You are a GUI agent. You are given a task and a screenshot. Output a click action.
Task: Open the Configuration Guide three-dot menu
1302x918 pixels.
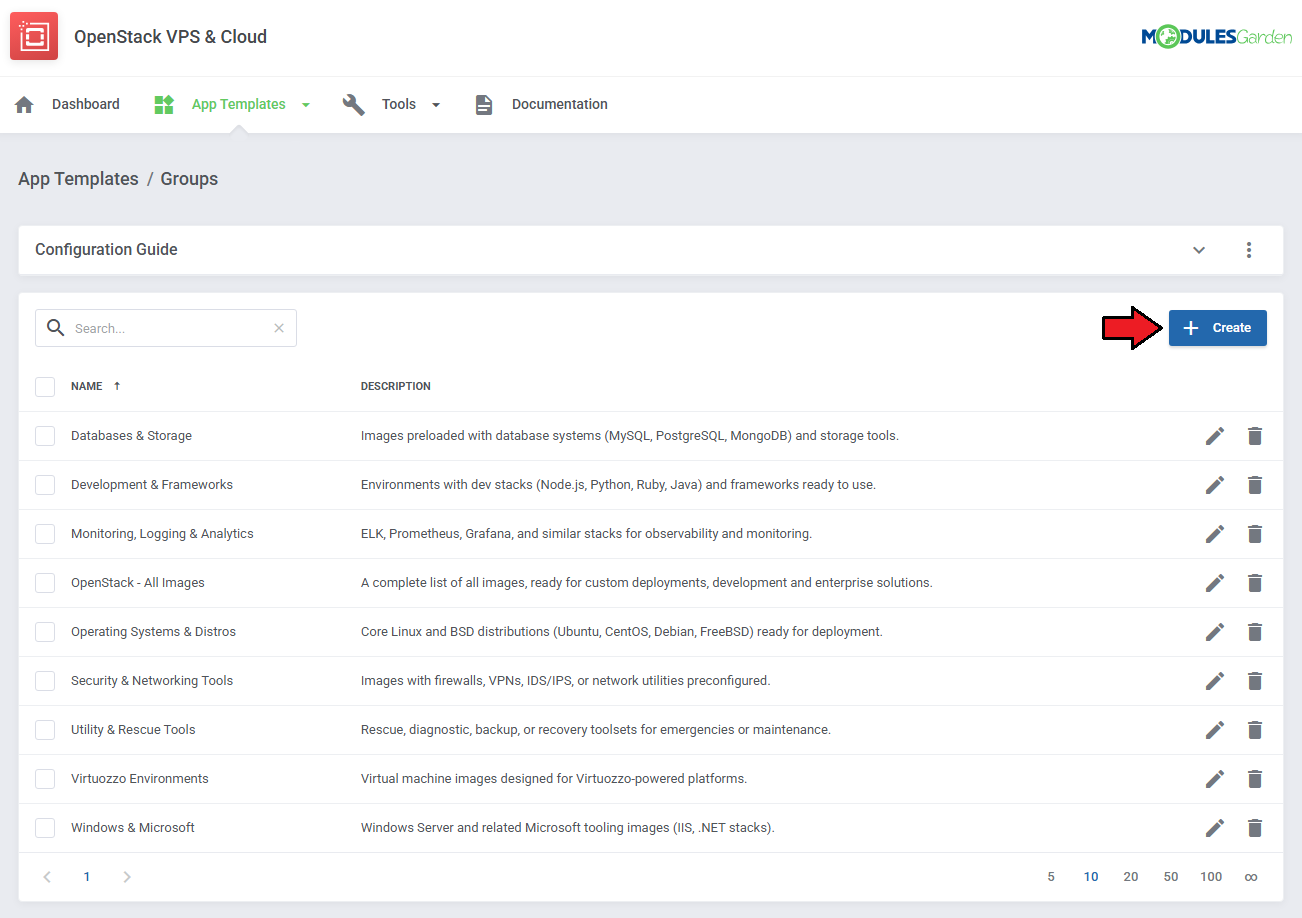pyautogui.click(x=1249, y=250)
